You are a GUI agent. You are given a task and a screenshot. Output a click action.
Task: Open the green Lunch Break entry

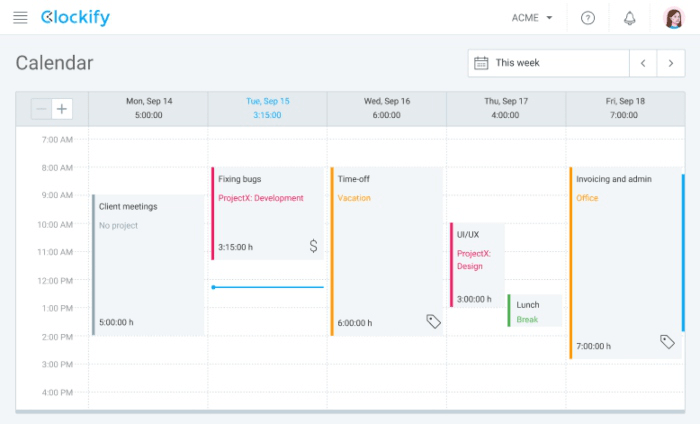point(534,311)
